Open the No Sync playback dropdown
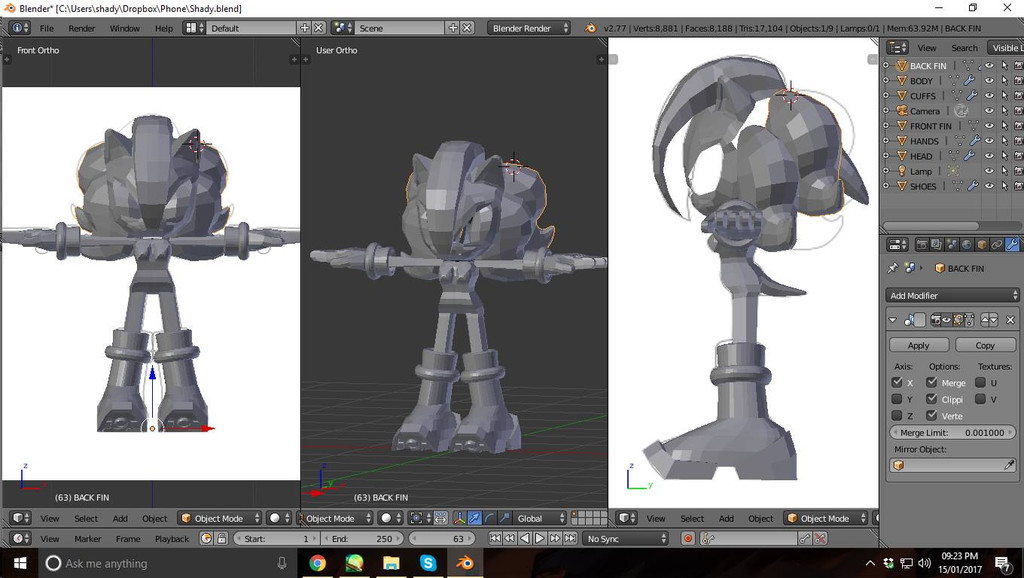1024x578 pixels. (626, 539)
